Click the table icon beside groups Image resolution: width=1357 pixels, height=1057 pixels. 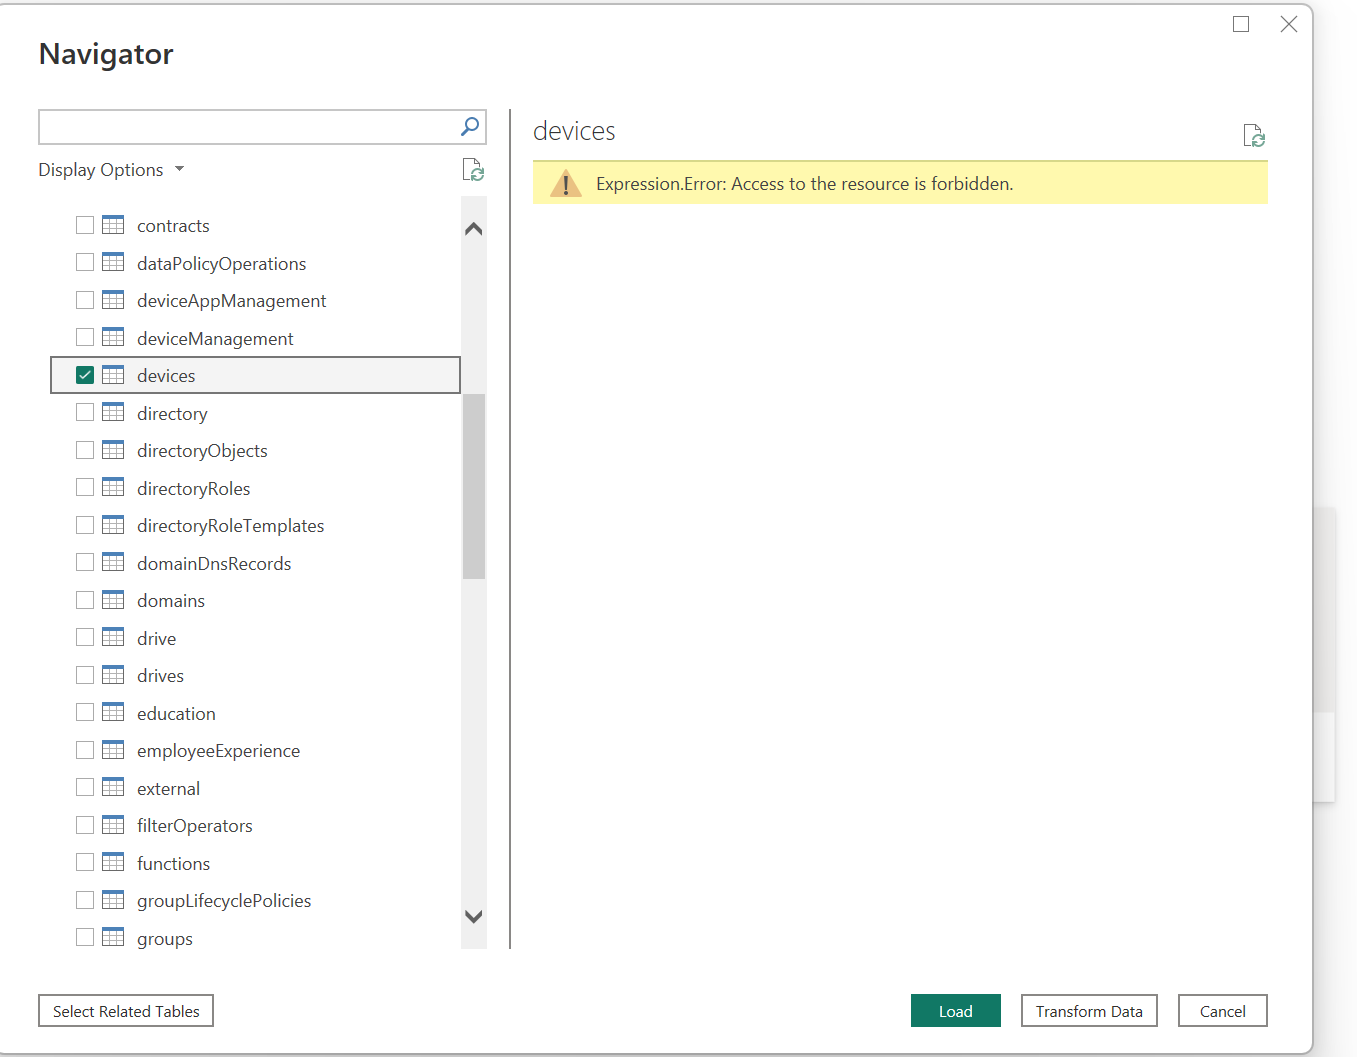[113, 938]
